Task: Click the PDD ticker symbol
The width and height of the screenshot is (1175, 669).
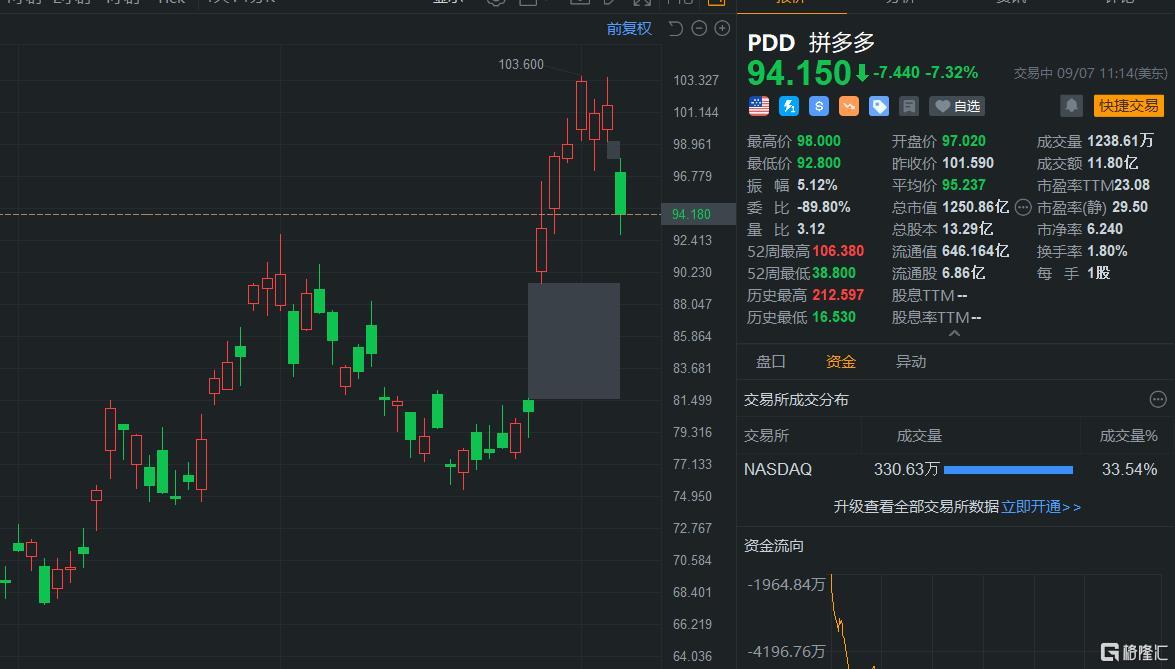Action: point(771,43)
